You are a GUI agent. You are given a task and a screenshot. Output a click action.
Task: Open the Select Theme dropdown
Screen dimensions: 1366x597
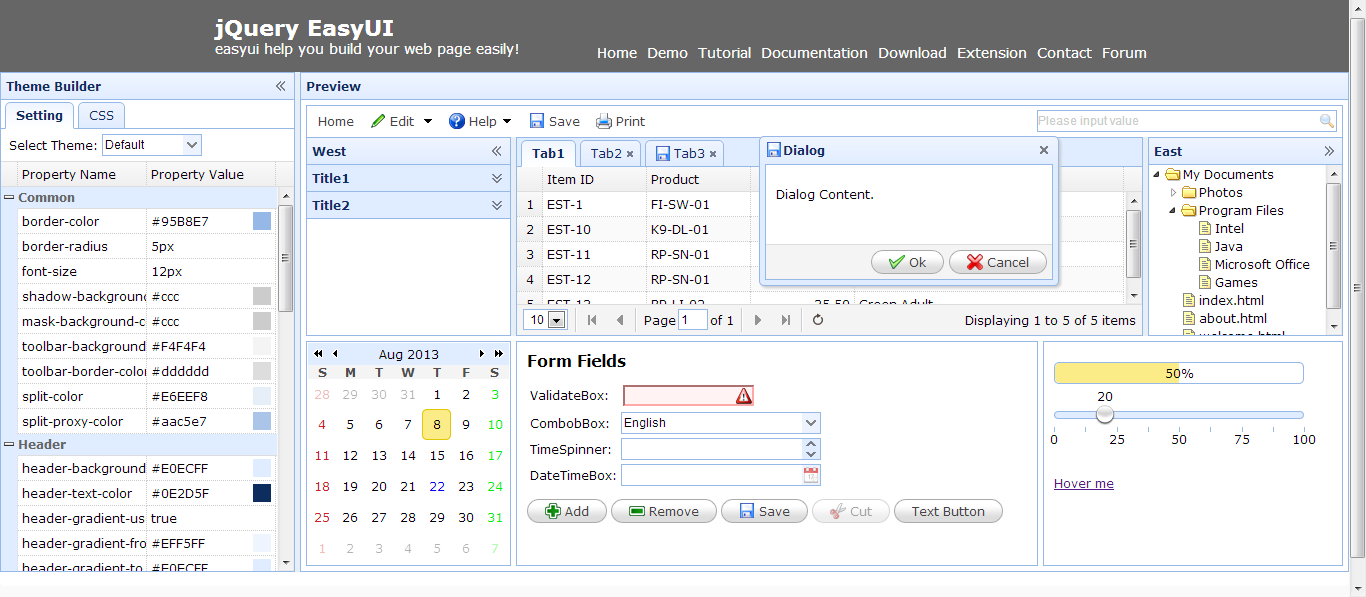192,145
